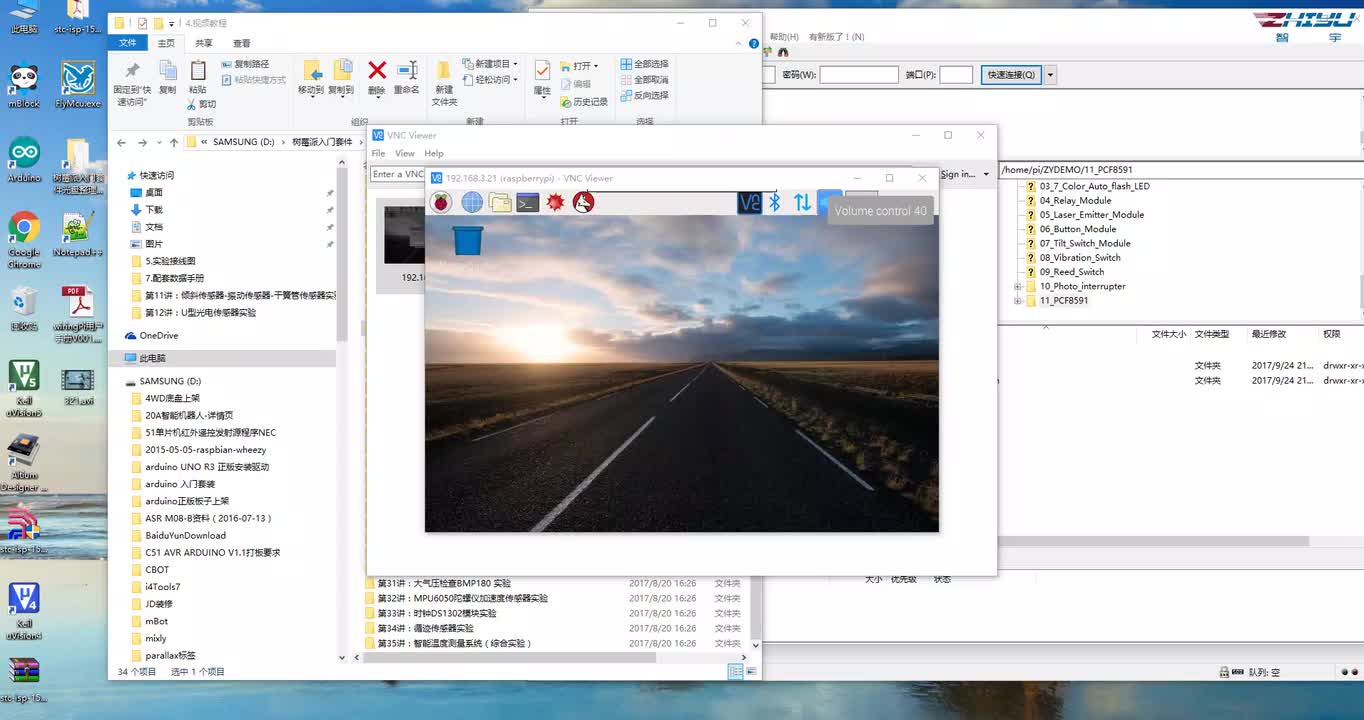Viewport: 1364px width, 720px height.
Task: Click the password input field
Action: (x=859, y=75)
